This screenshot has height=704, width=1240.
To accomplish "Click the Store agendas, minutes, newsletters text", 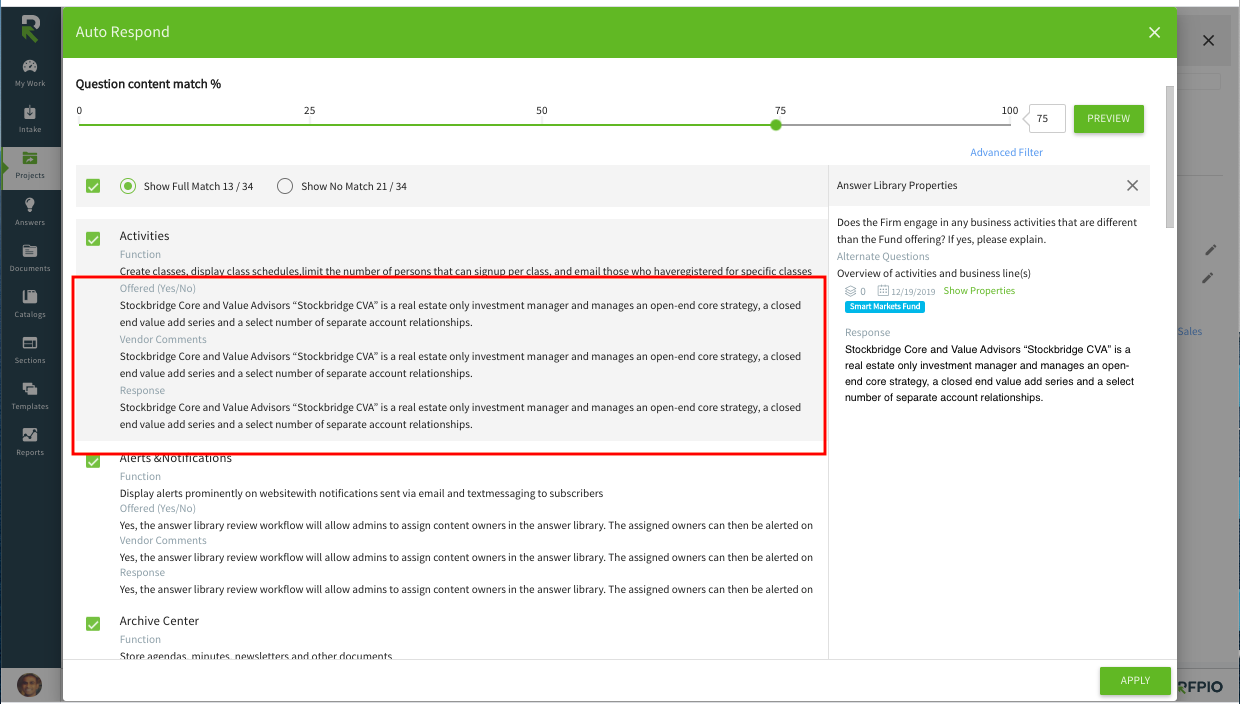I will [x=256, y=656].
